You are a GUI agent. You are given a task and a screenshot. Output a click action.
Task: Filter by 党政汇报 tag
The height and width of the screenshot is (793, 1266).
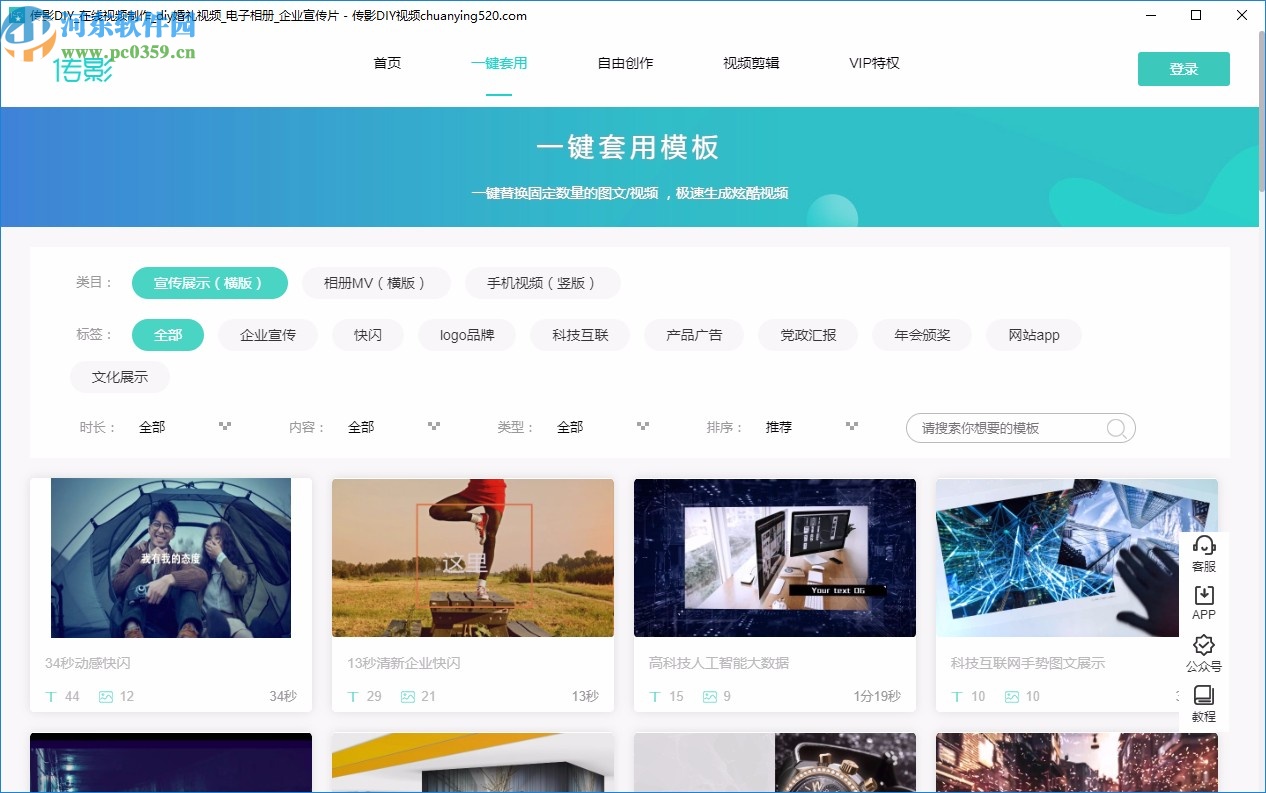tap(808, 335)
